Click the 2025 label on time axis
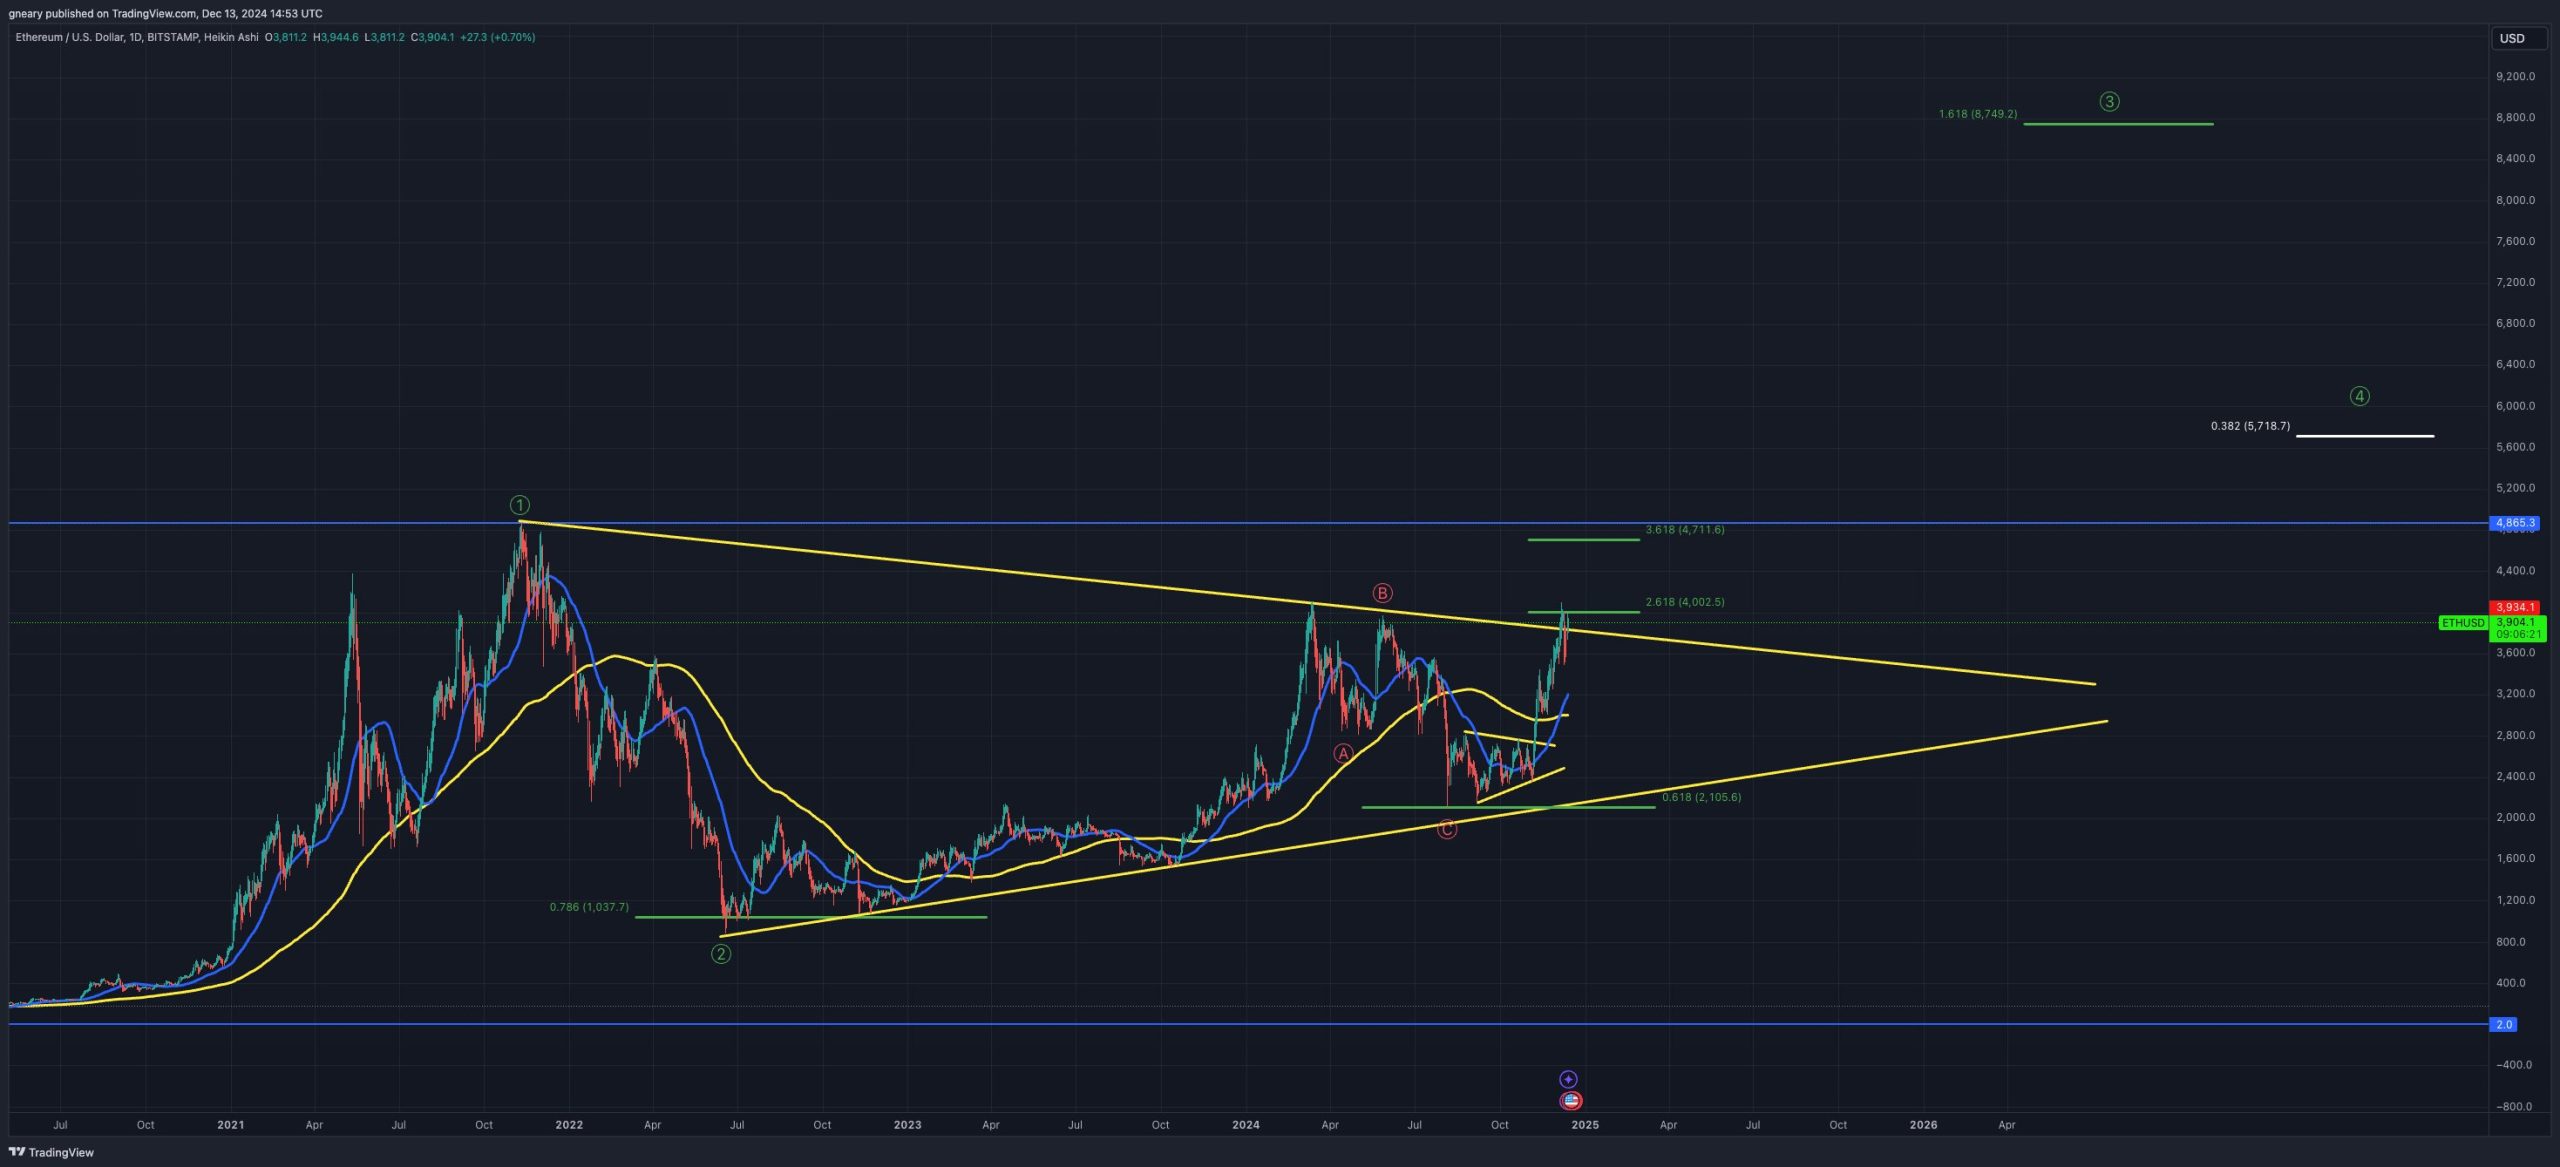The height and width of the screenshot is (1167, 2560). pyautogui.click(x=1584, y=1125)
